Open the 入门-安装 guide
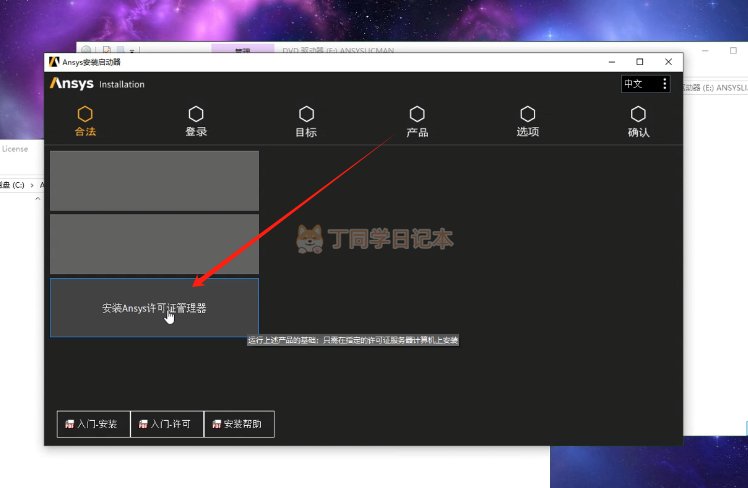 [94, 424]
